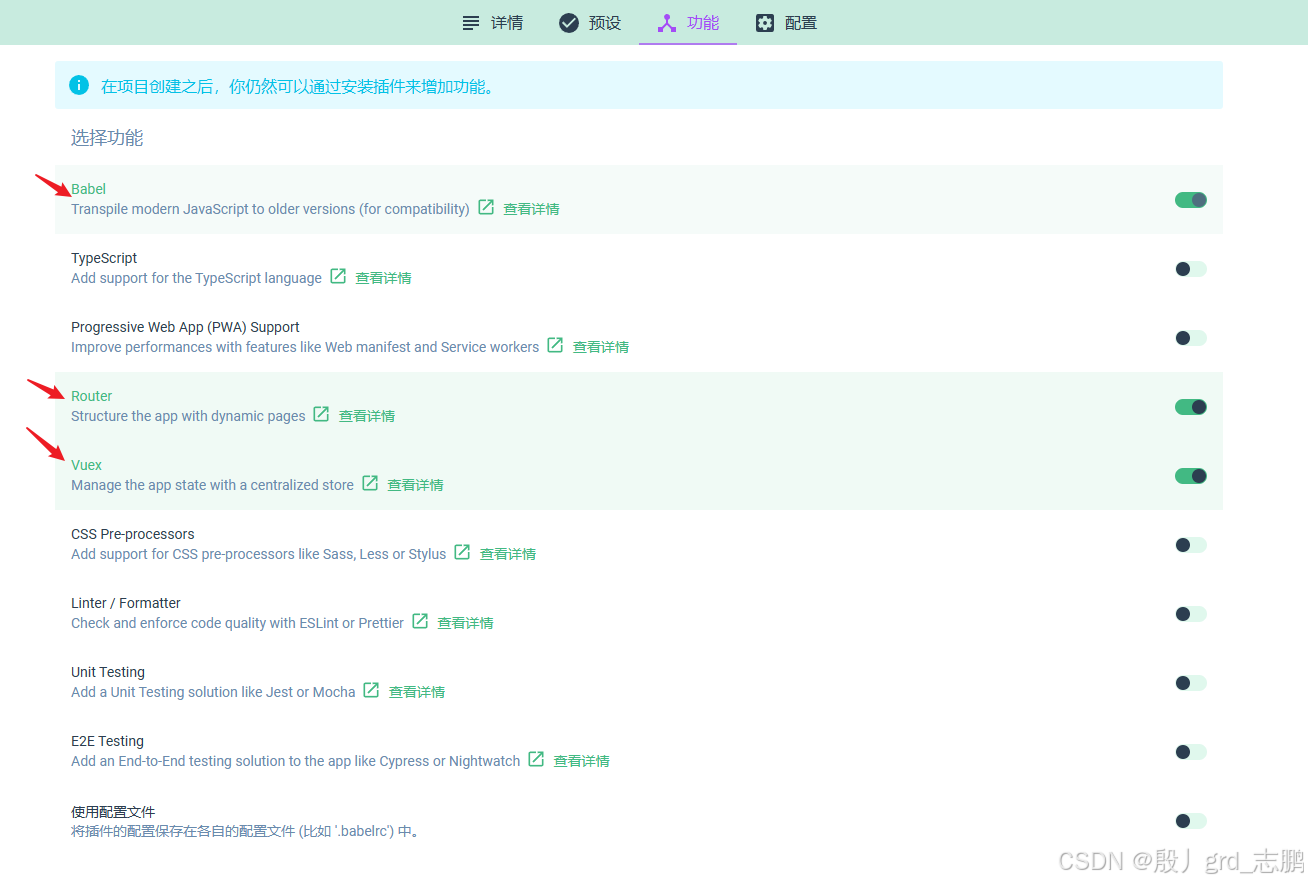The height and width of the screenshot is (883, 1308).
Task: Click 'Transpile modern JavaScript to older versions' description
Action: pyautogui.click(x=270, y=209)
